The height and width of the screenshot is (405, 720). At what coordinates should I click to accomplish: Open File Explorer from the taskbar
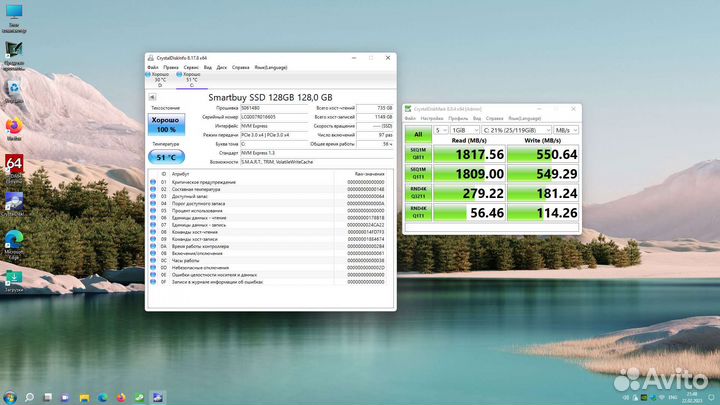(84, 397)
